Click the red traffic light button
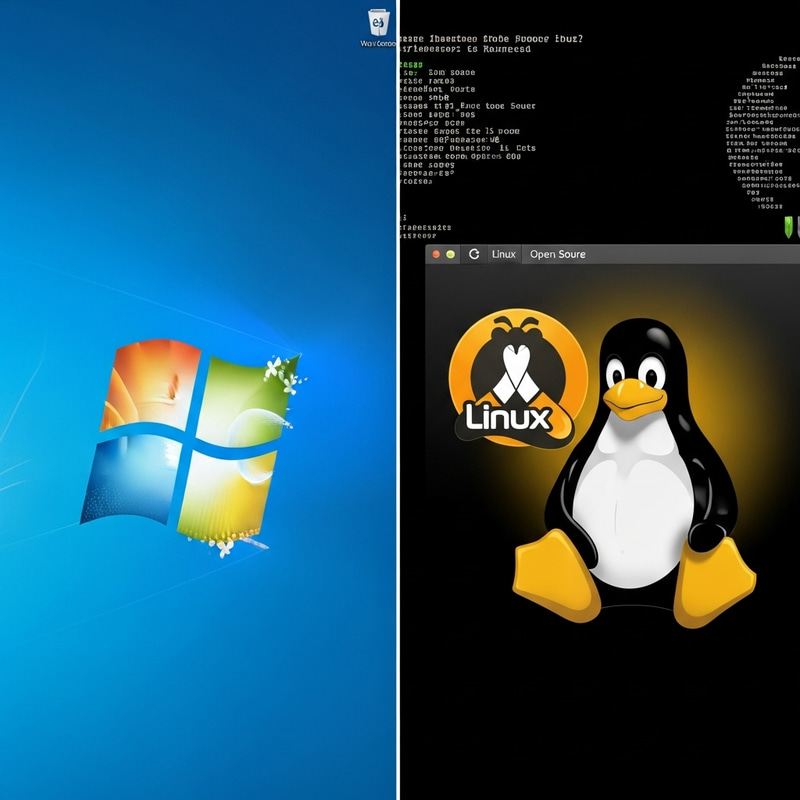Screen dimensions: 800x800 click(436, 252)
